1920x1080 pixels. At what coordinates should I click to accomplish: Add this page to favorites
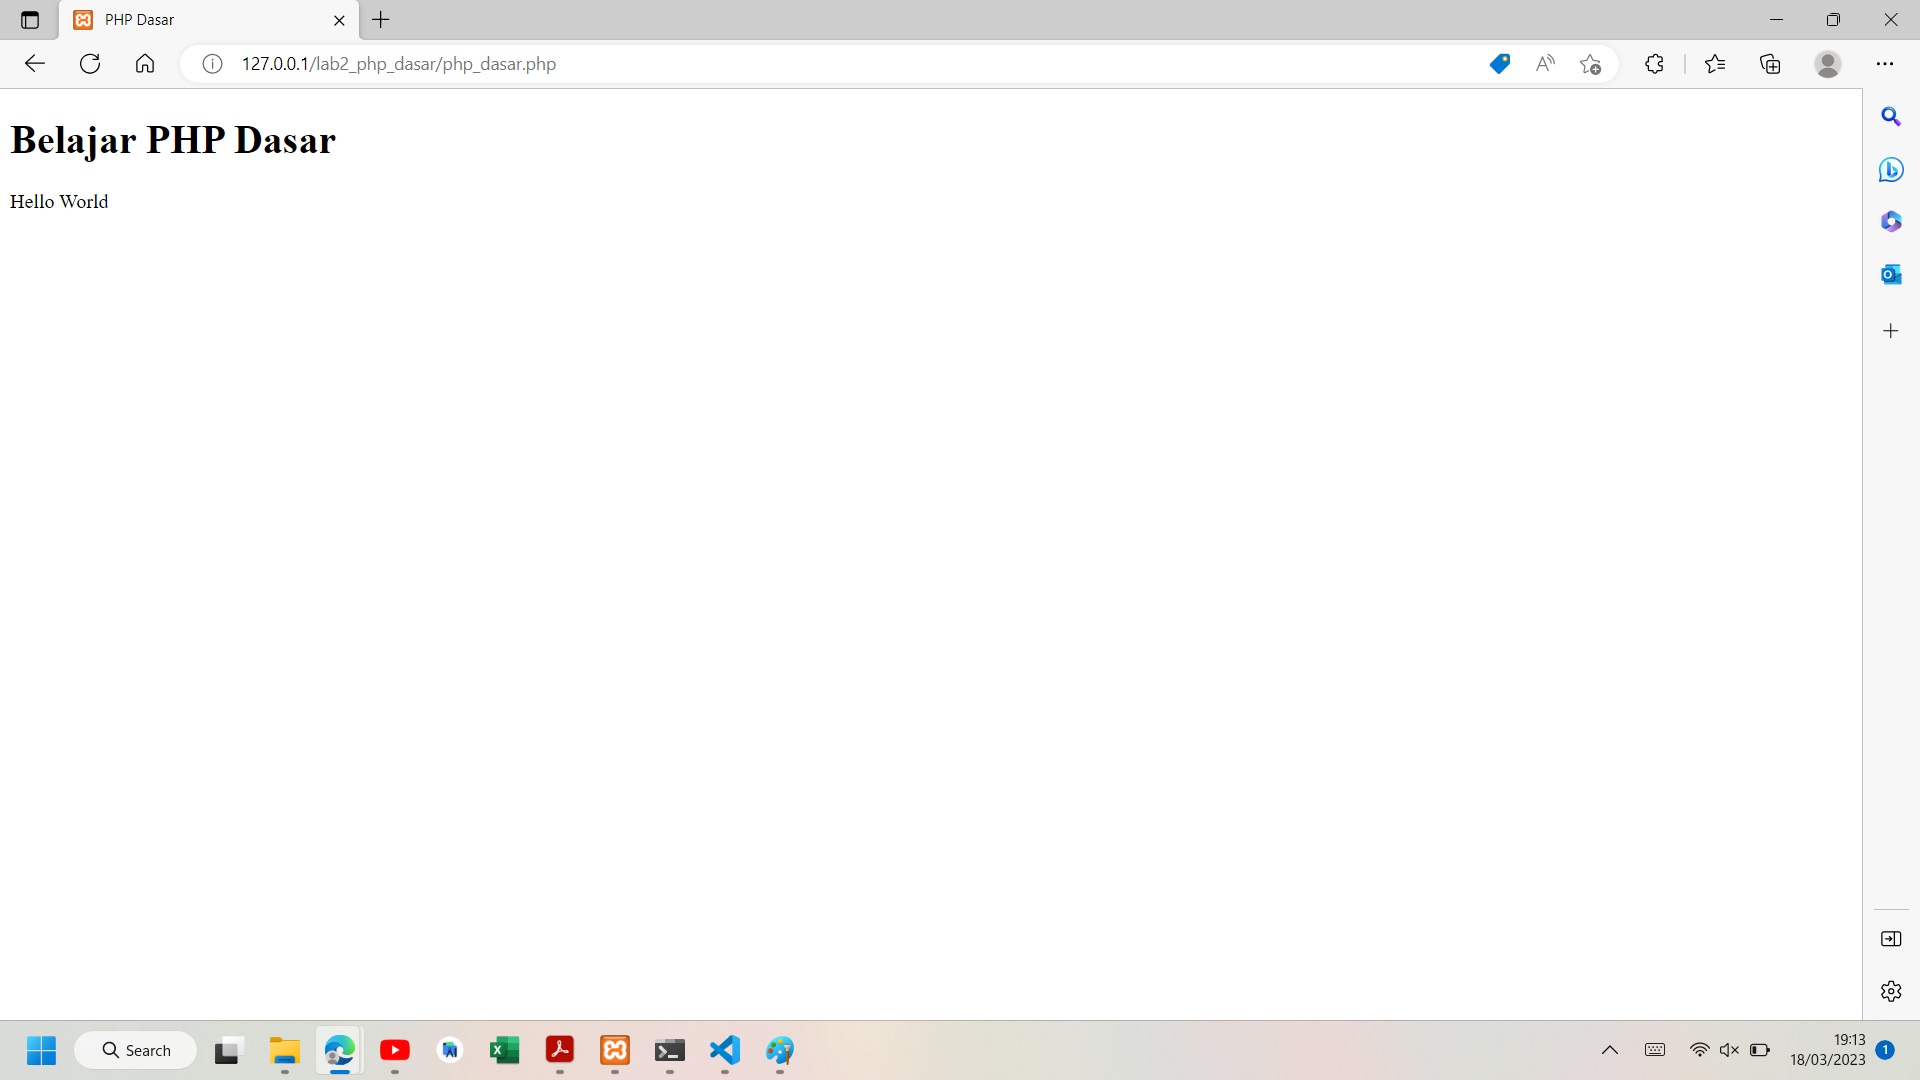[1591, 64]
